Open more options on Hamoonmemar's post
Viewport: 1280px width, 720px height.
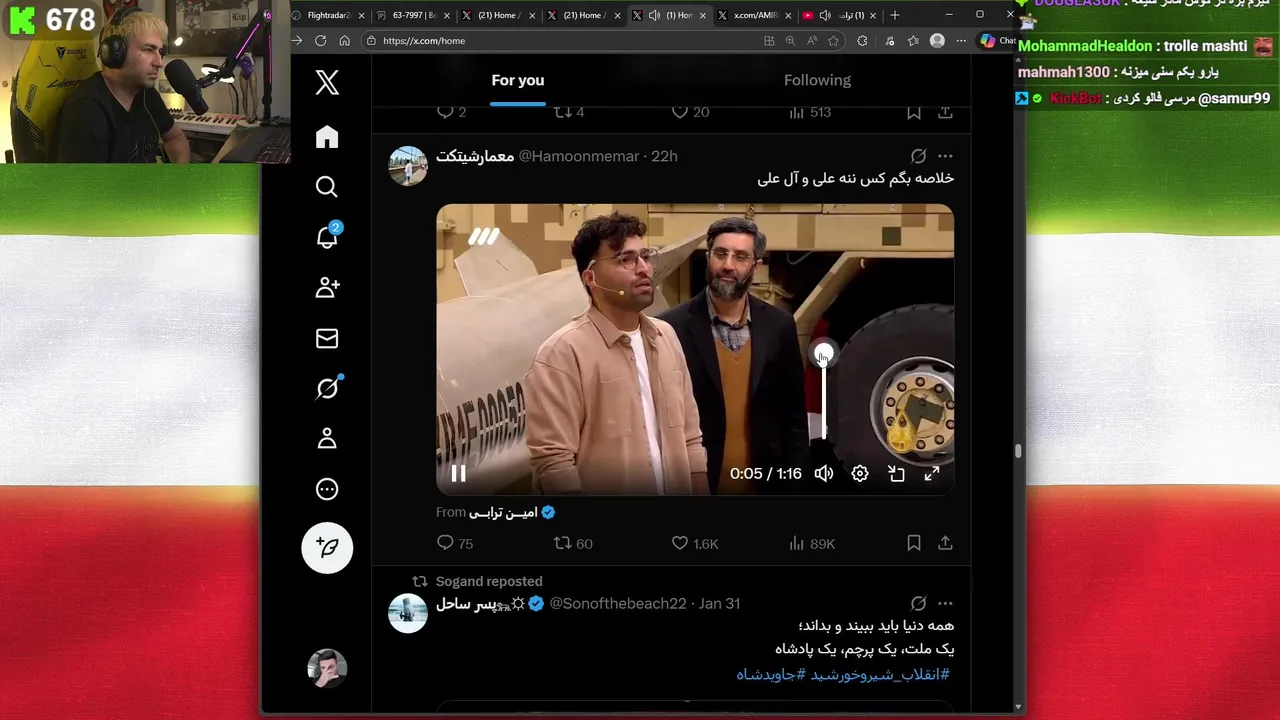pos(945,156)
